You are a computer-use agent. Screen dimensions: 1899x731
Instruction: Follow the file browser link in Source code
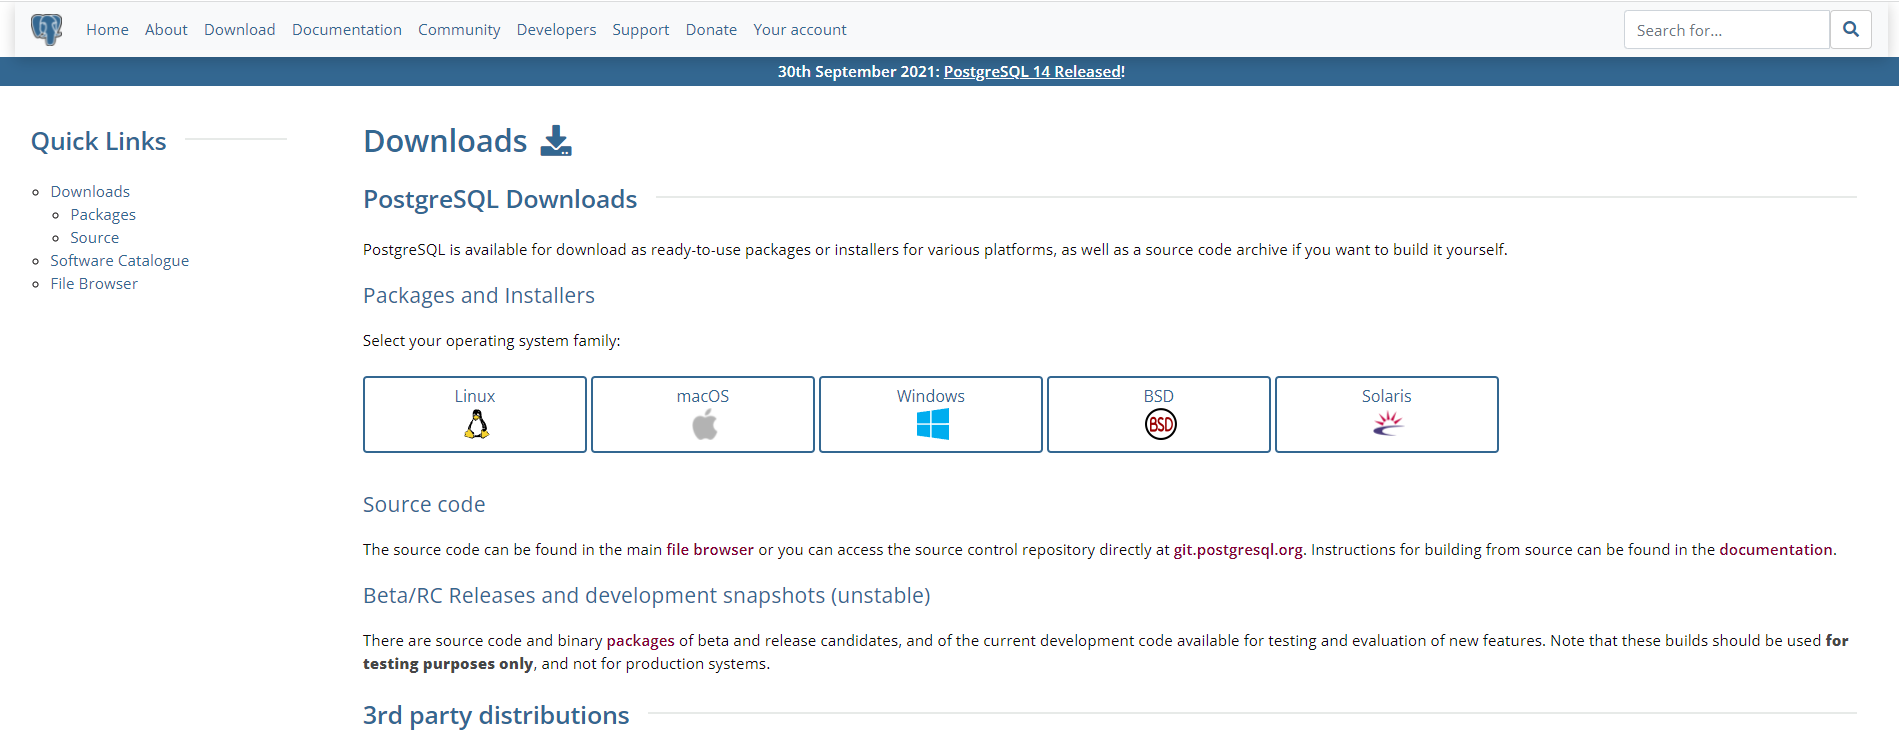pos(710,549)
